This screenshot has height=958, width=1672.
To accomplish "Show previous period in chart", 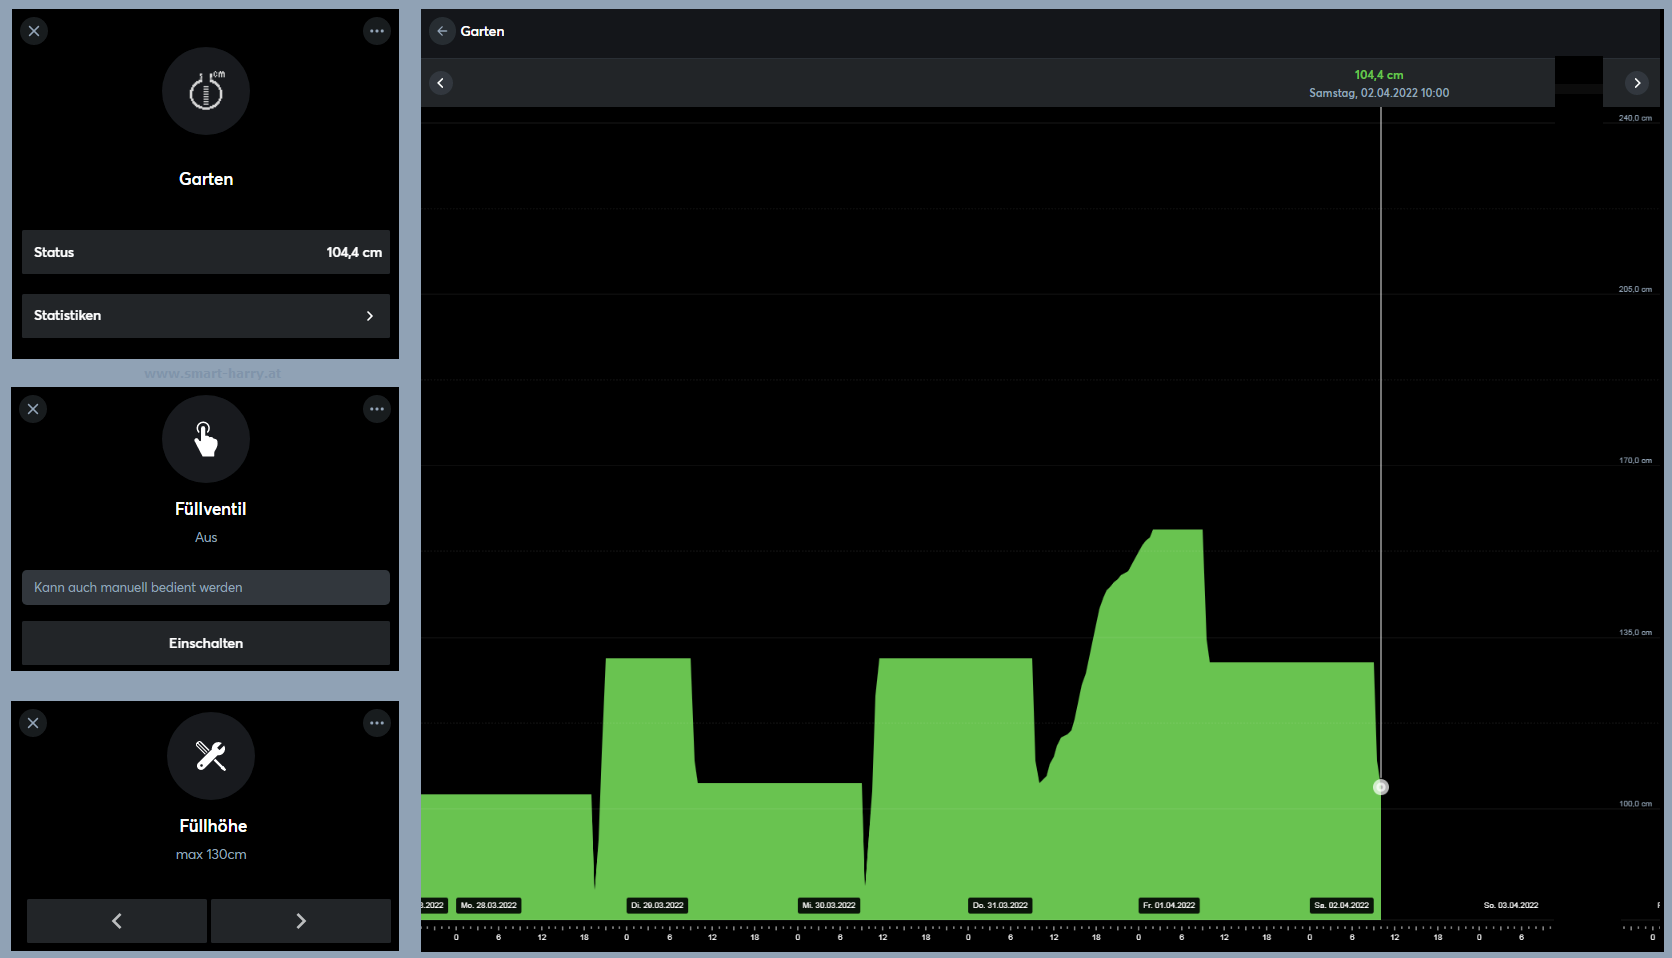I will point(441,83).
